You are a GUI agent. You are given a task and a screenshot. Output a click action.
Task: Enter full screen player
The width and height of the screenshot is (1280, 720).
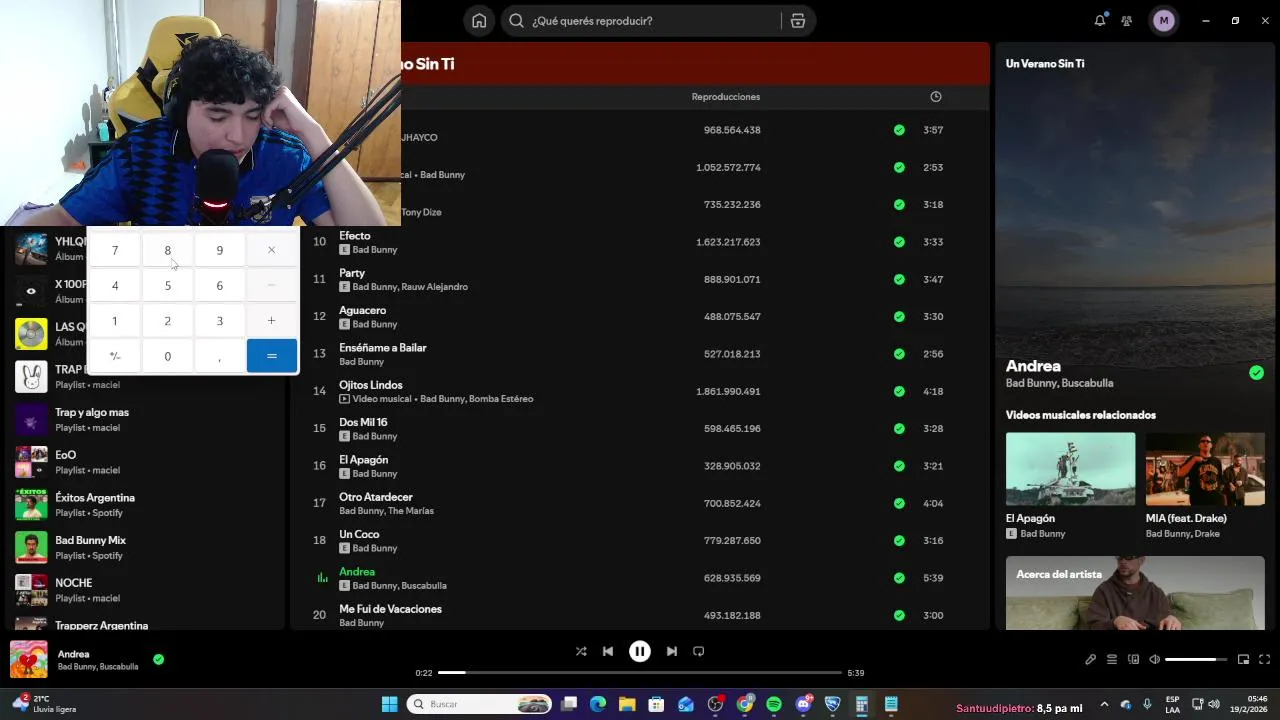[x=1265, y=659]
